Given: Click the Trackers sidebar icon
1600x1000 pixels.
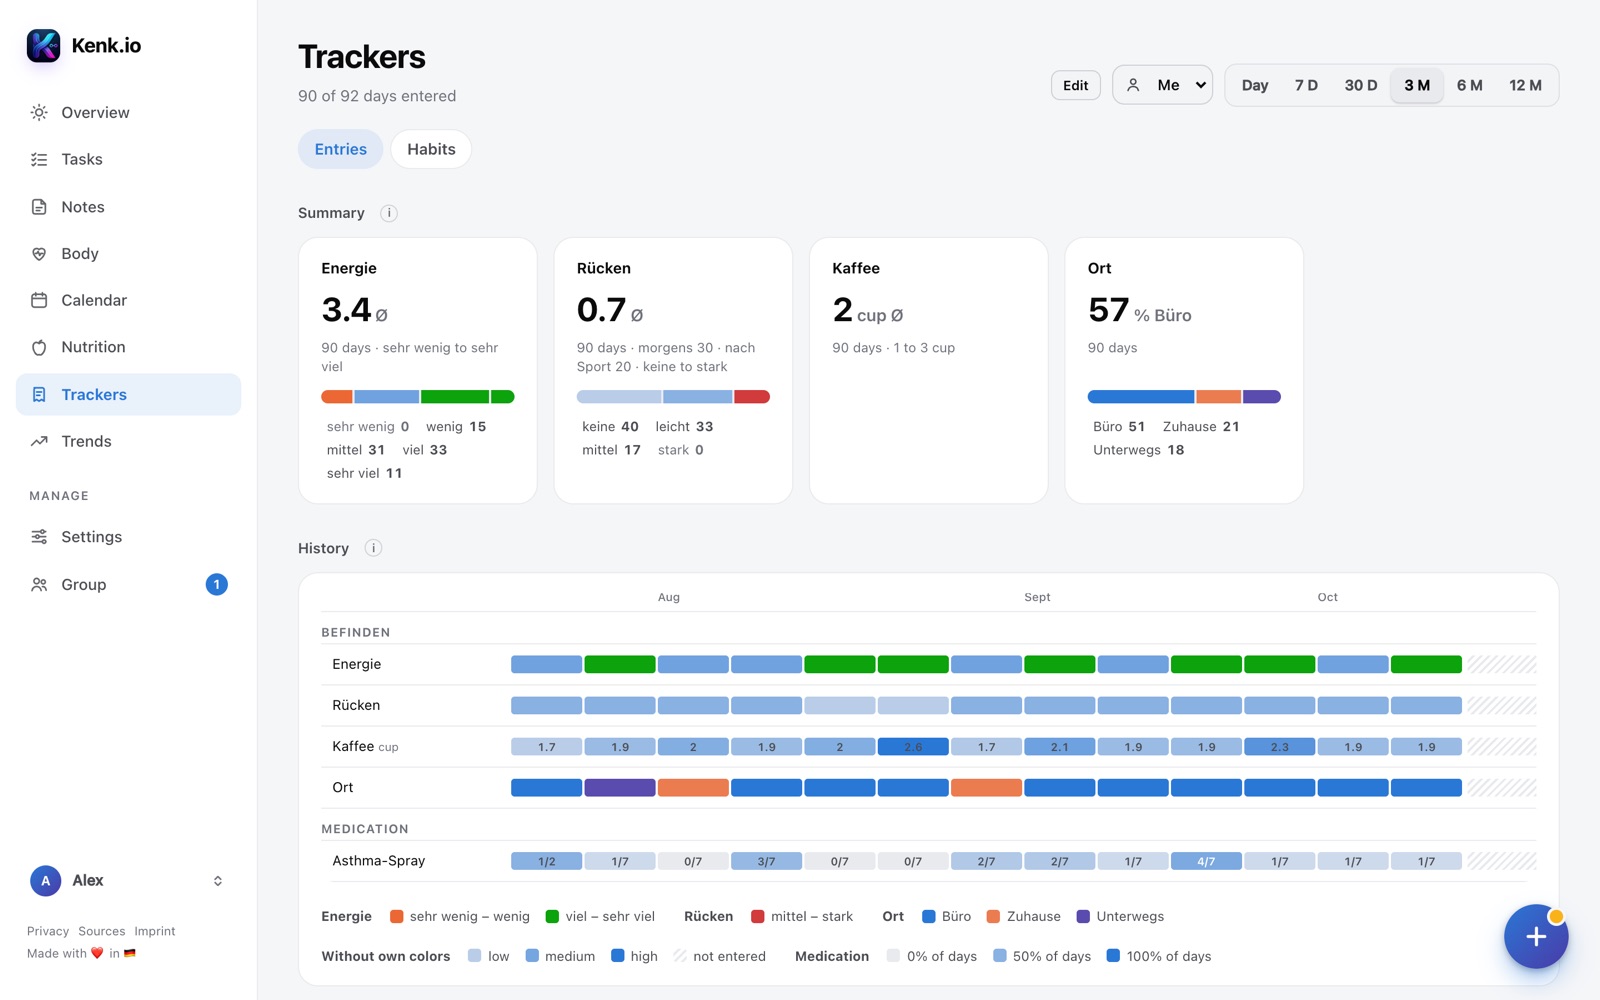Looking at the screenshot, I should [39, 395].
